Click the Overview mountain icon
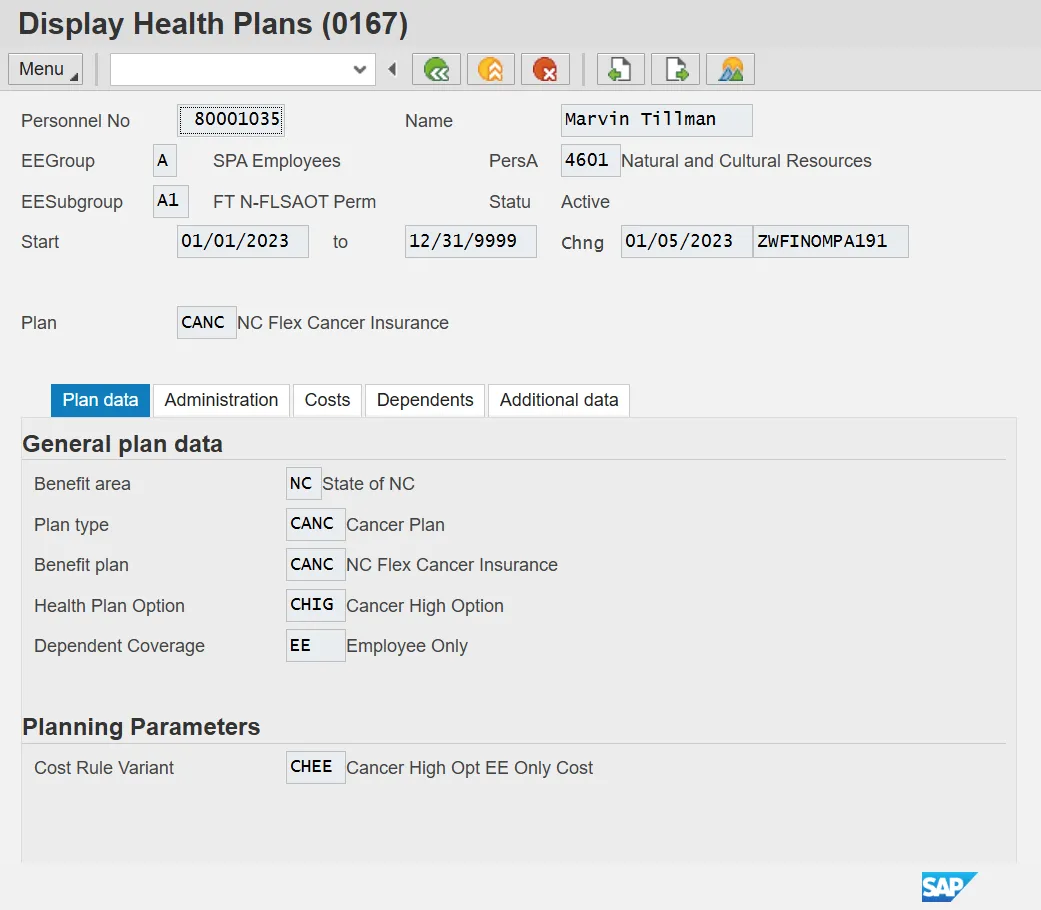Viewport: 1041px width, 910px height. coord(730,69)
